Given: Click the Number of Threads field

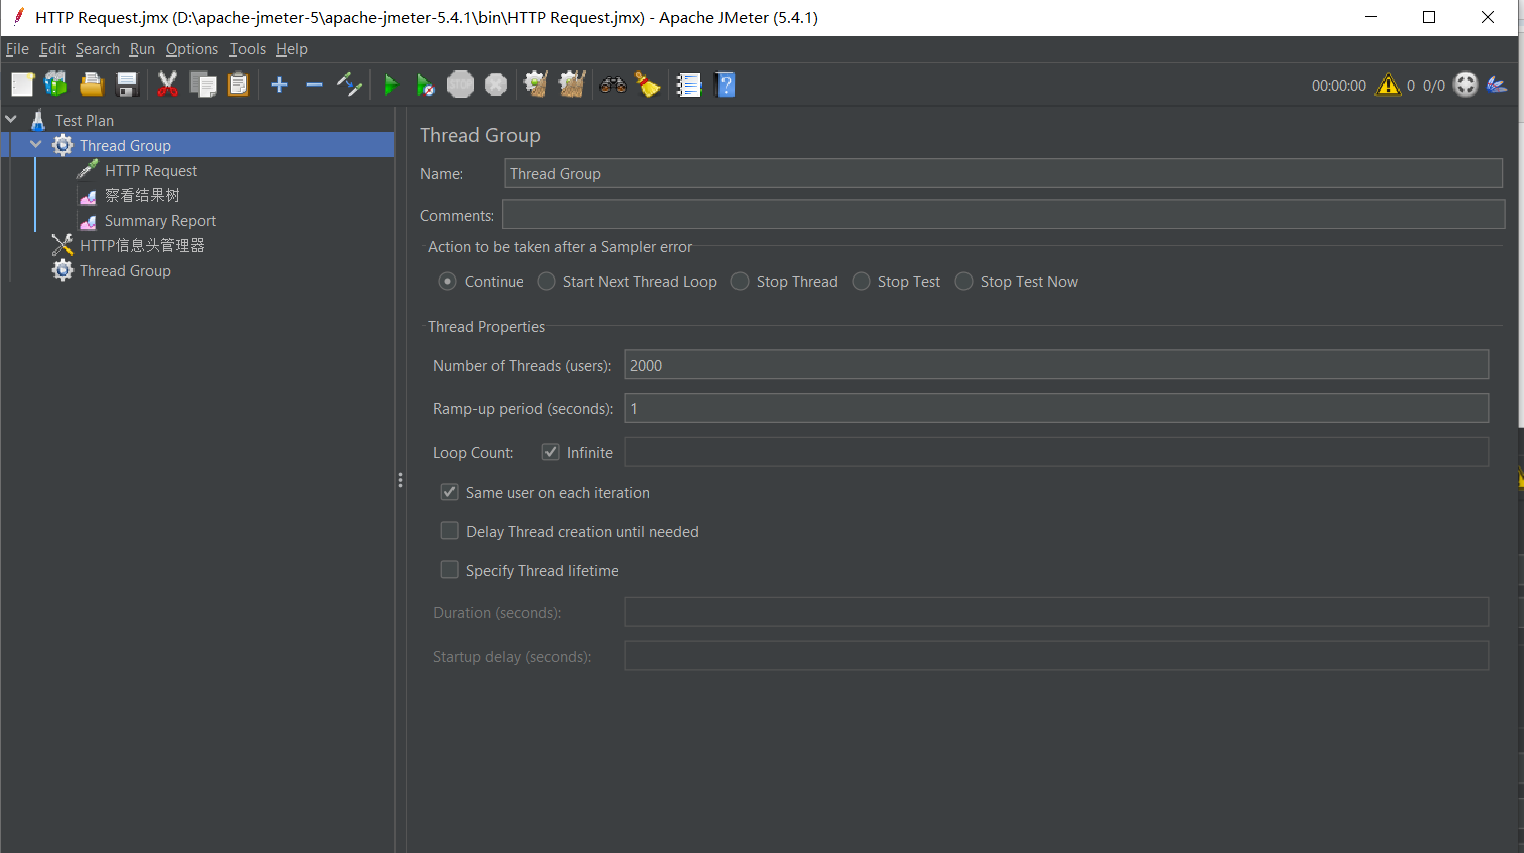Looking at the screenshot, I should [1056, 365].
